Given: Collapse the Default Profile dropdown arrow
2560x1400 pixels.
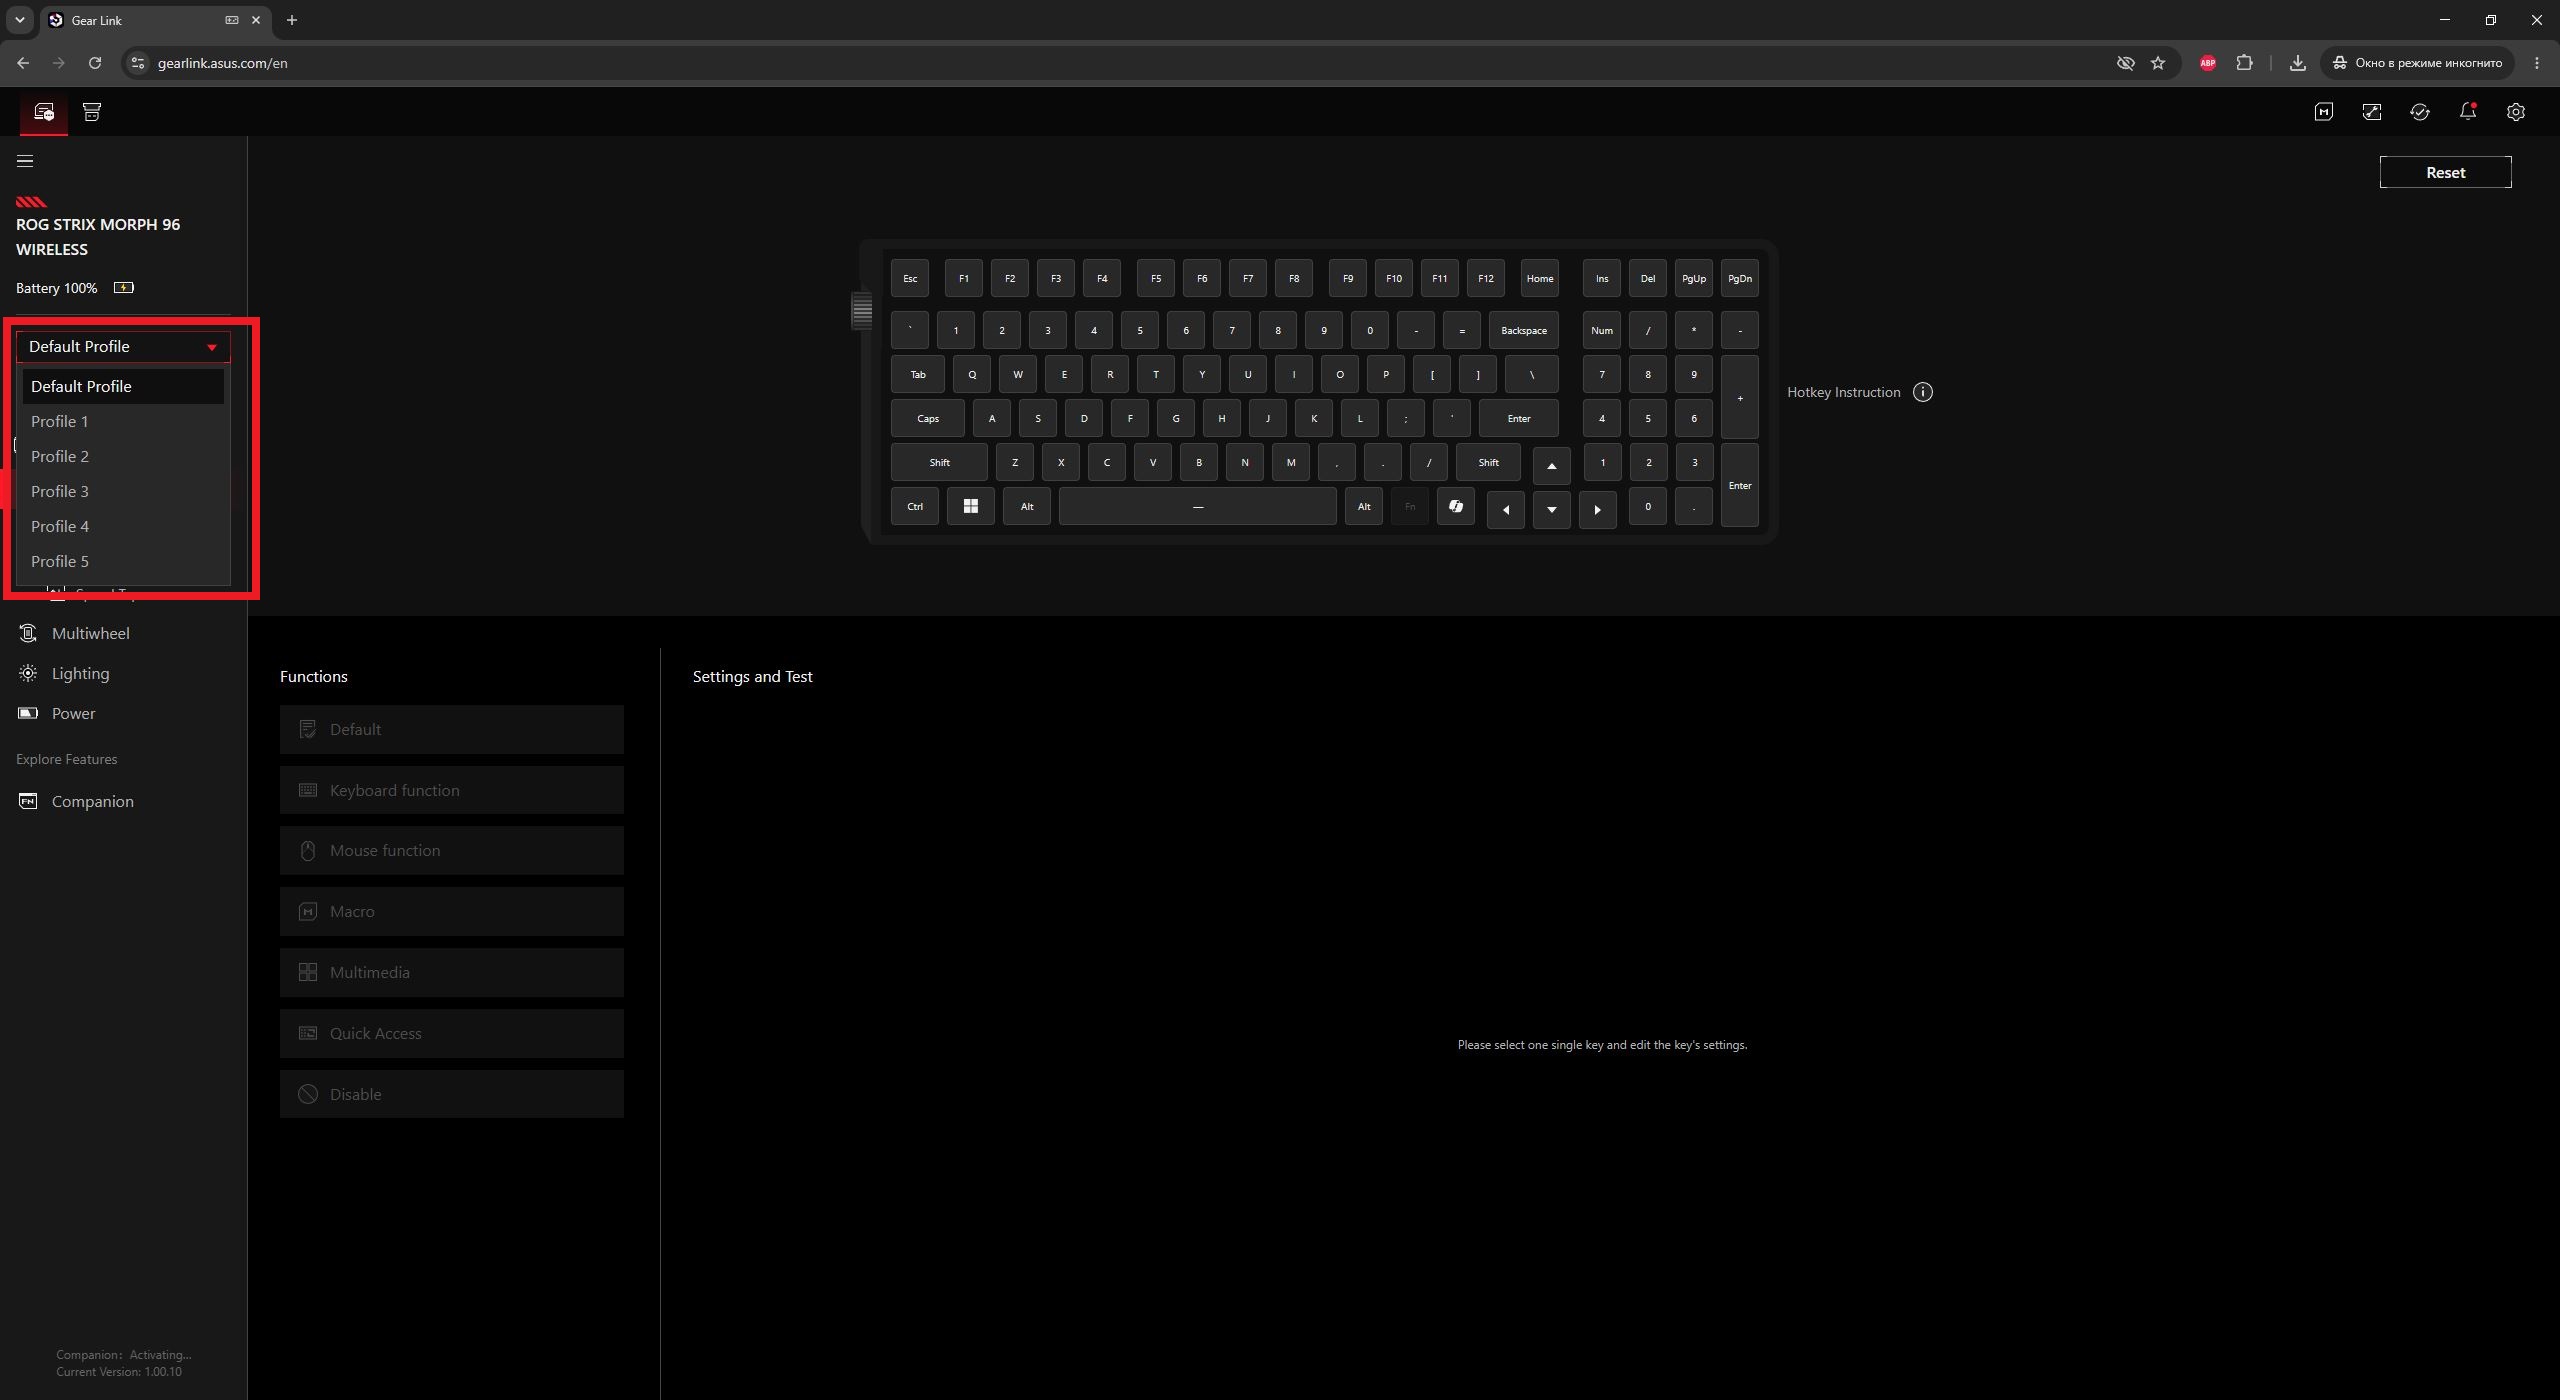Looking at the screenshot, I should tap(212, 347).
